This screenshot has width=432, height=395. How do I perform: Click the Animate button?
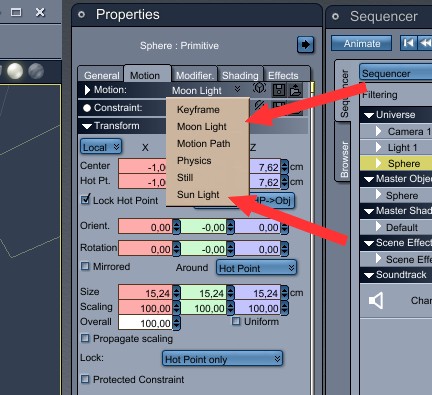click(x=362, y=44)
